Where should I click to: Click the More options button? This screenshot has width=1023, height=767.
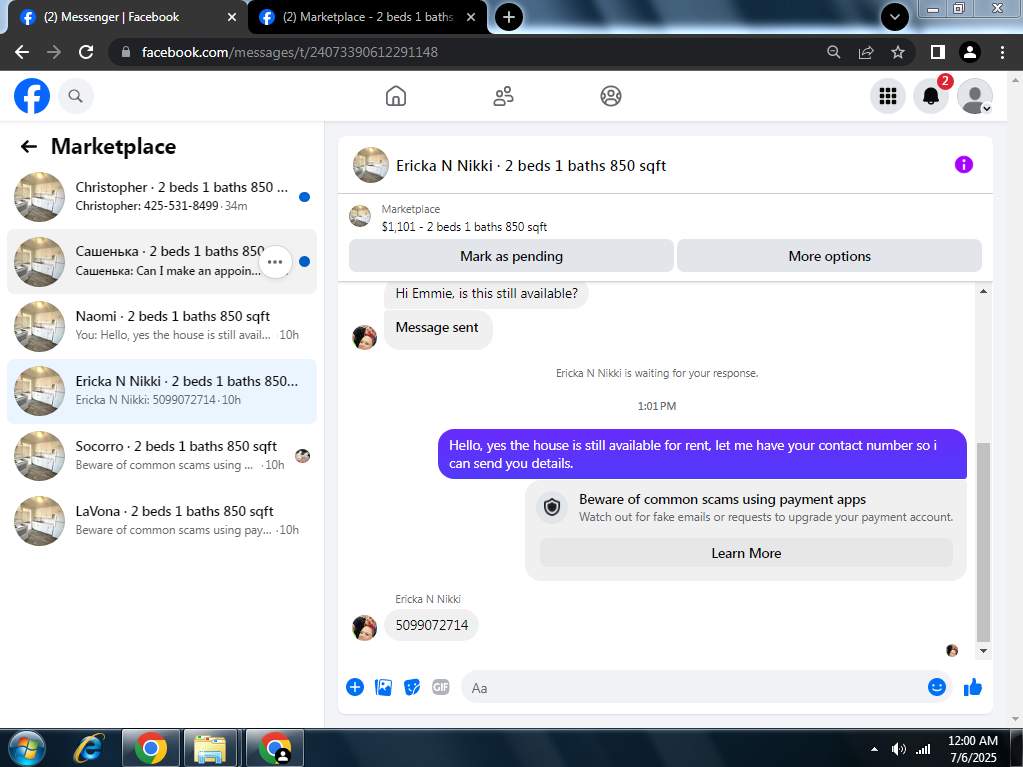point(829,256)
